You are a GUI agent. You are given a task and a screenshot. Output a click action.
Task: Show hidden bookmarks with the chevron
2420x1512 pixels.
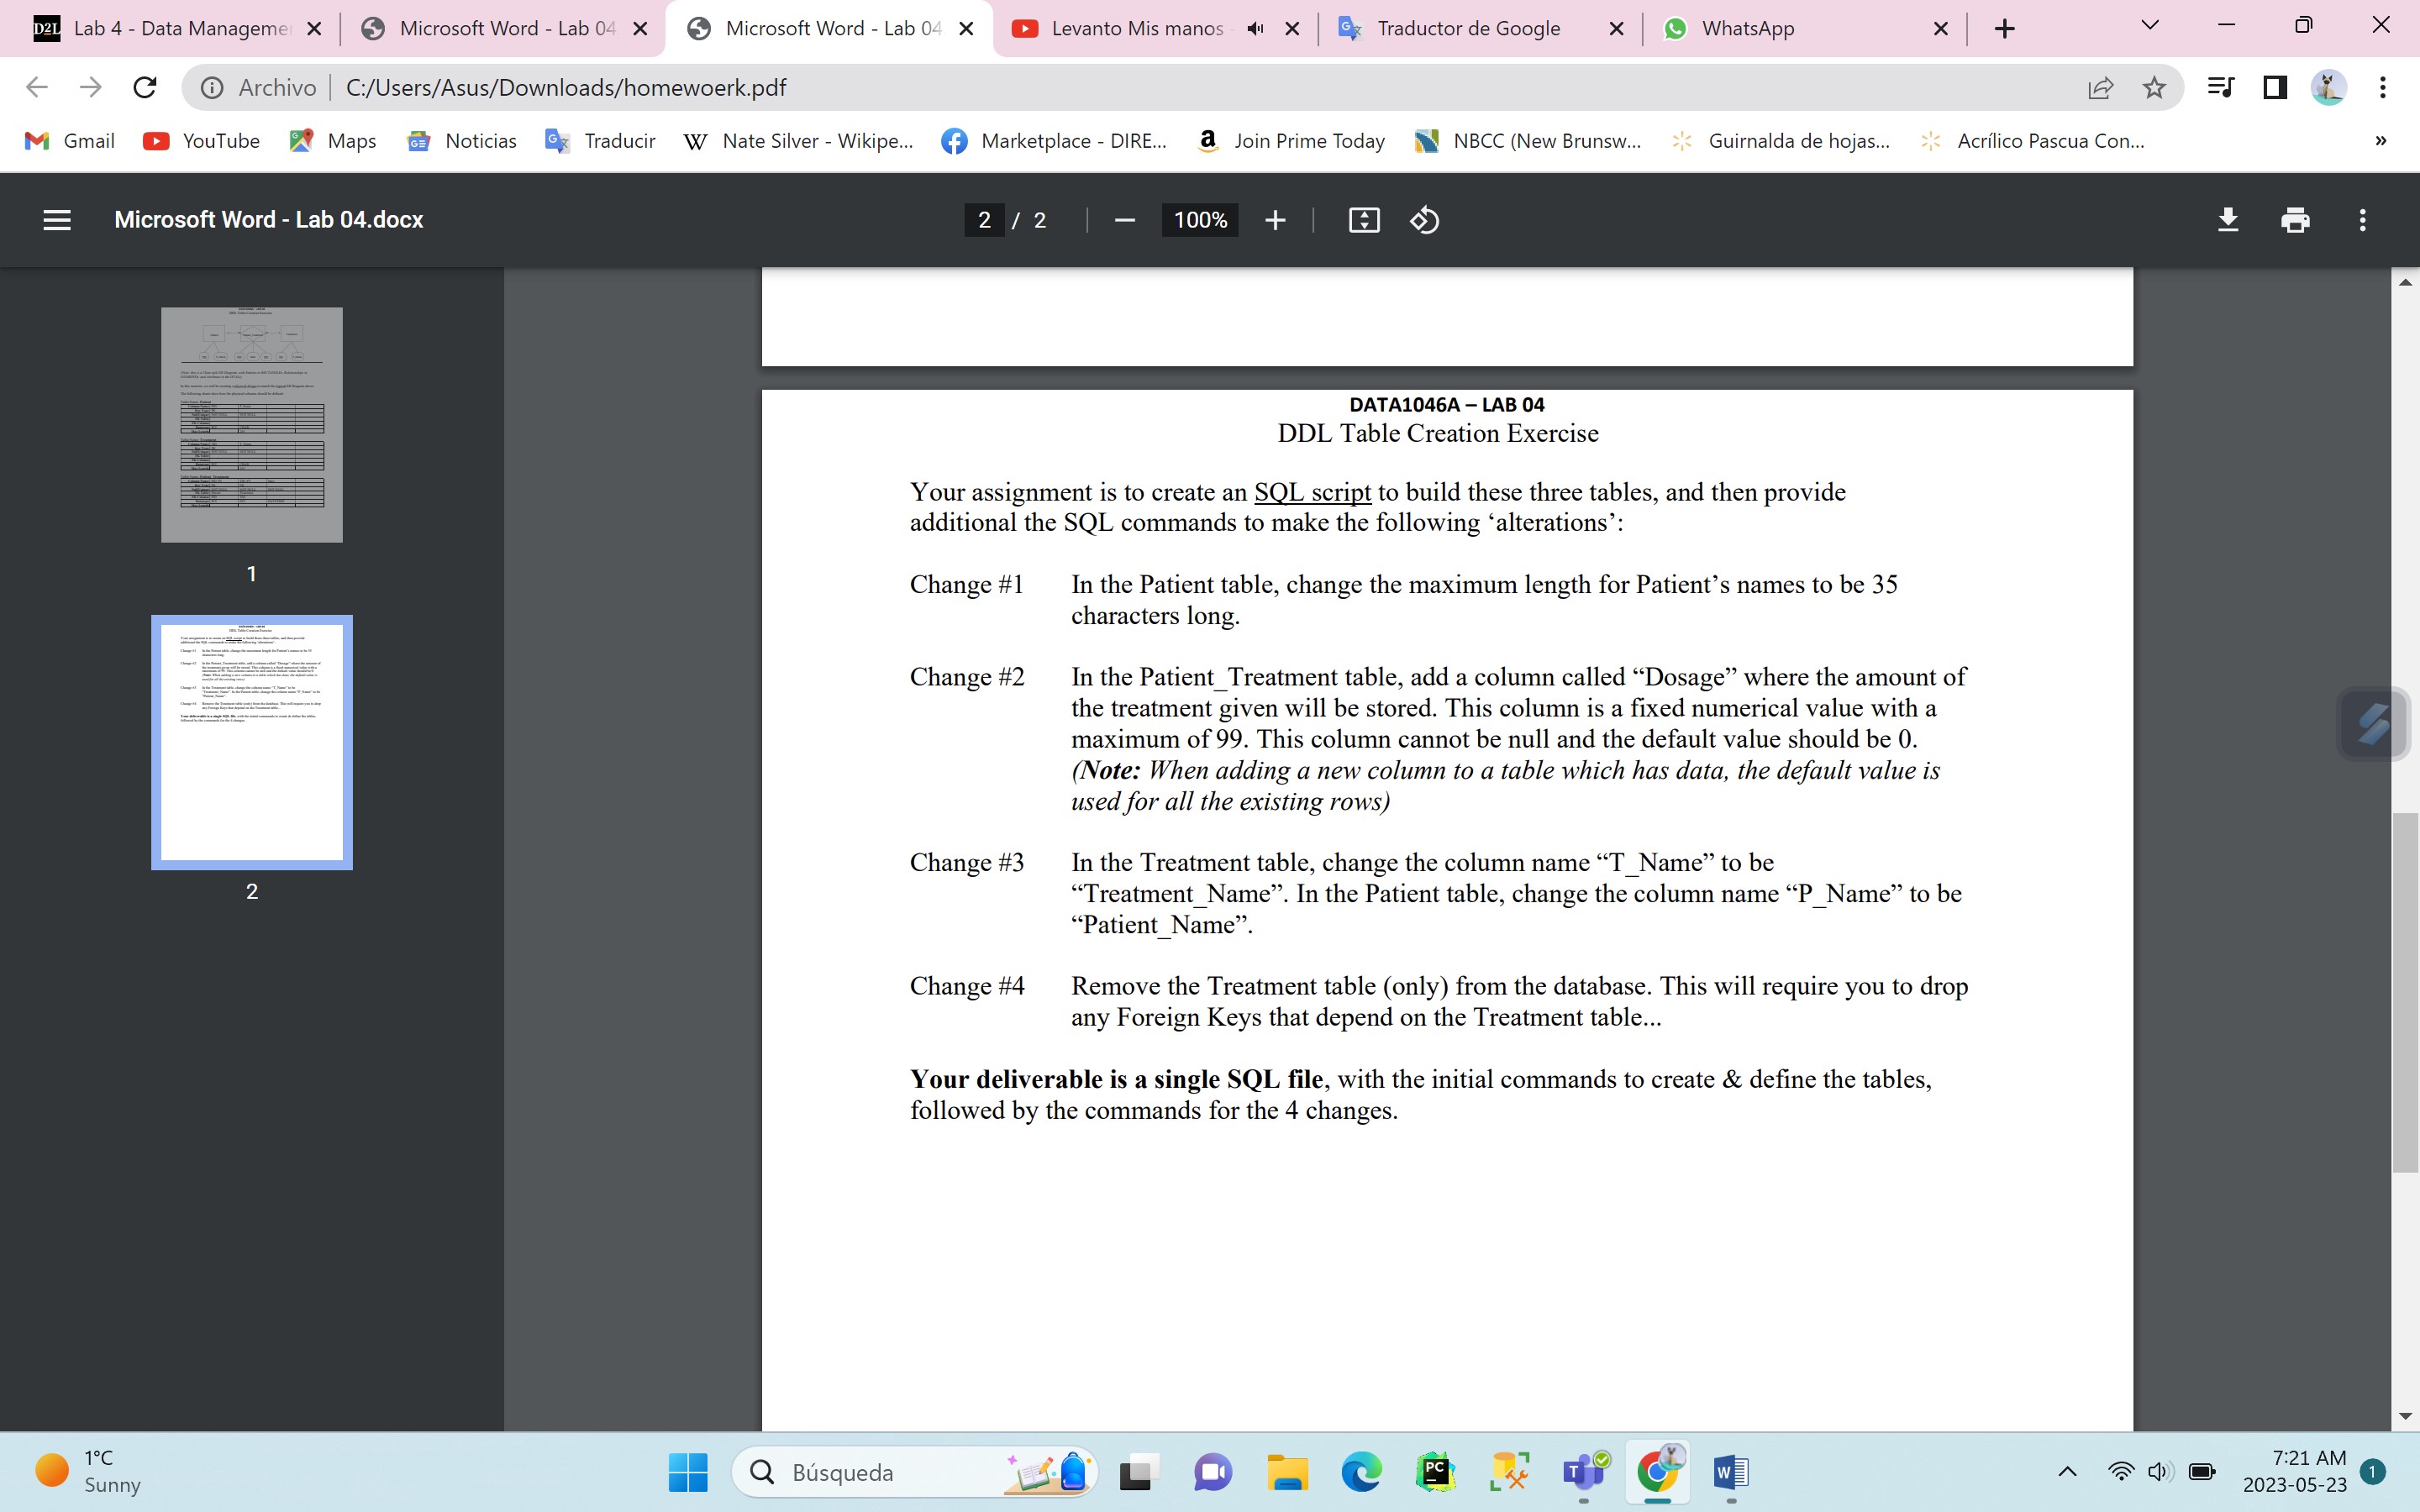(2380, 141)
